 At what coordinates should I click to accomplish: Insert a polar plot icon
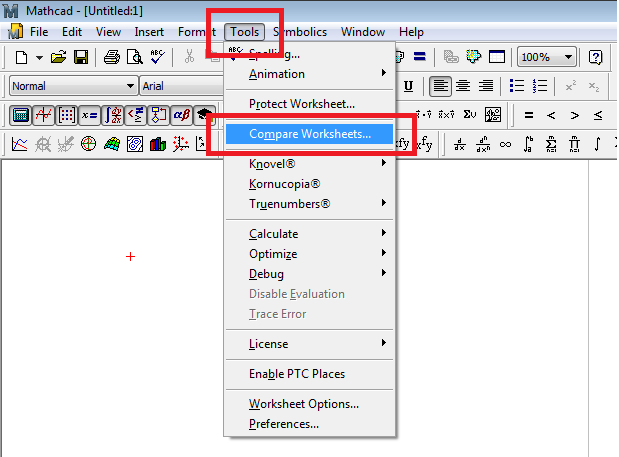click(x=88, y=144)
